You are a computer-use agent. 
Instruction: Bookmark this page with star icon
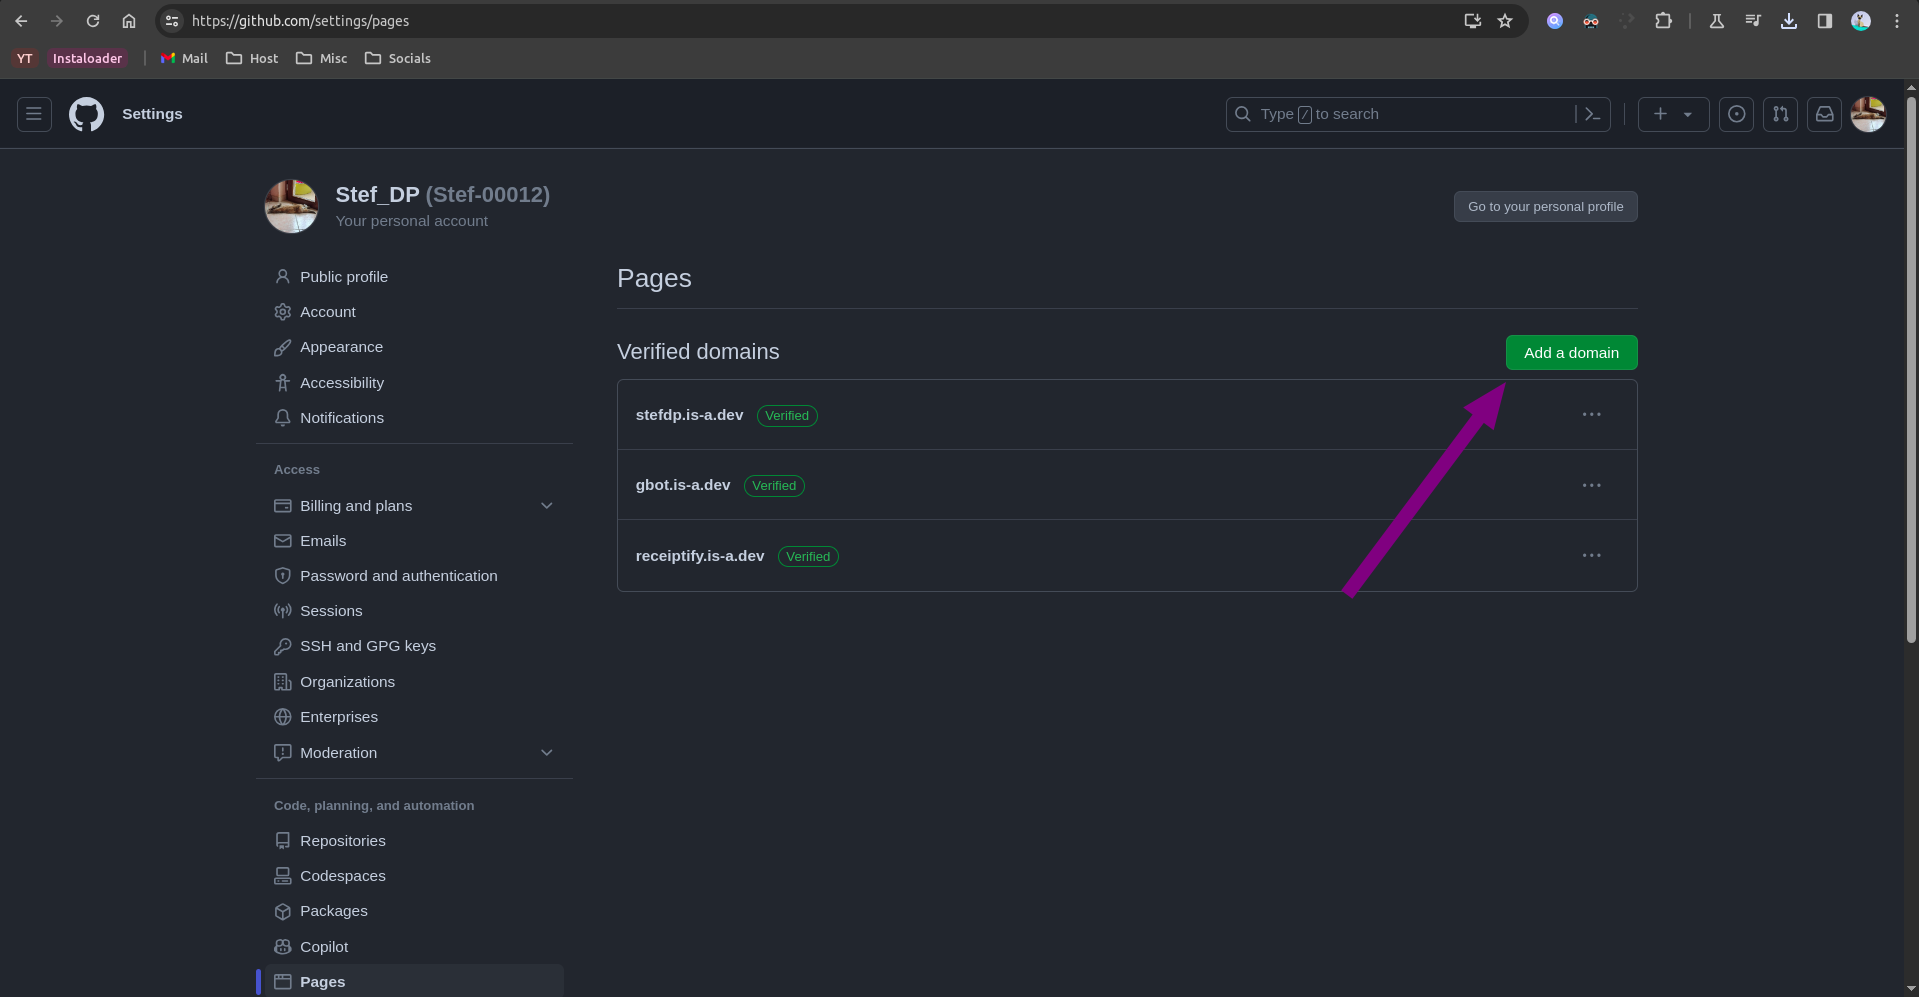[x=1505, y=21]
